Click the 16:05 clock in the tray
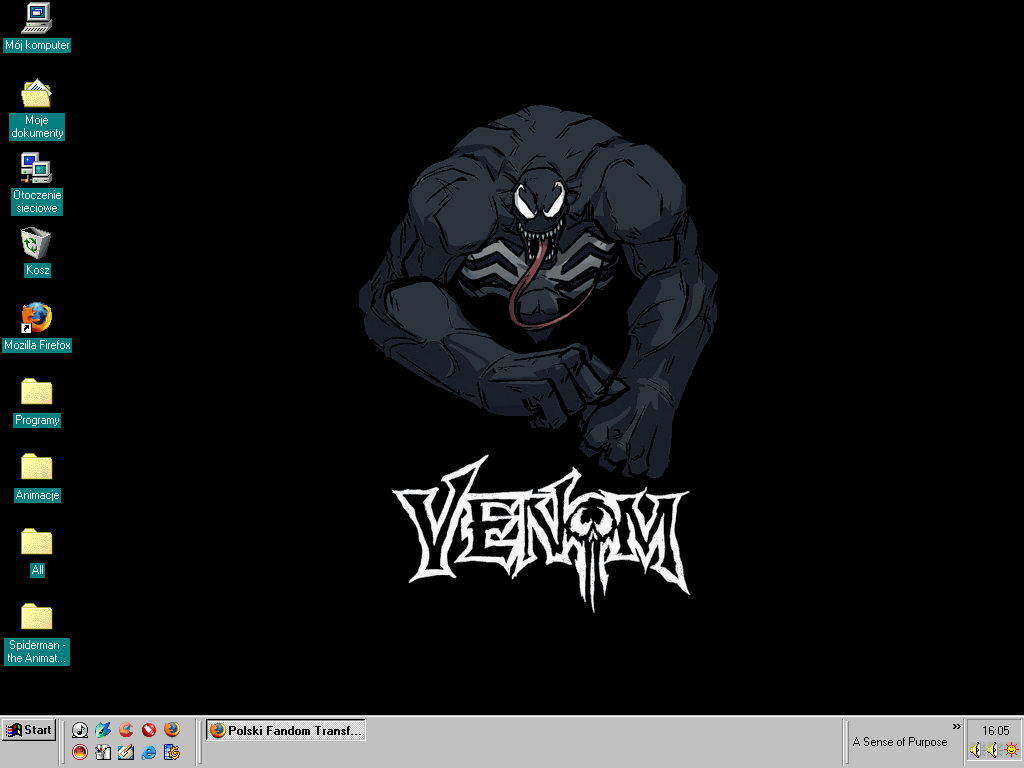The image size is (1024, 768). coord(995,729)
